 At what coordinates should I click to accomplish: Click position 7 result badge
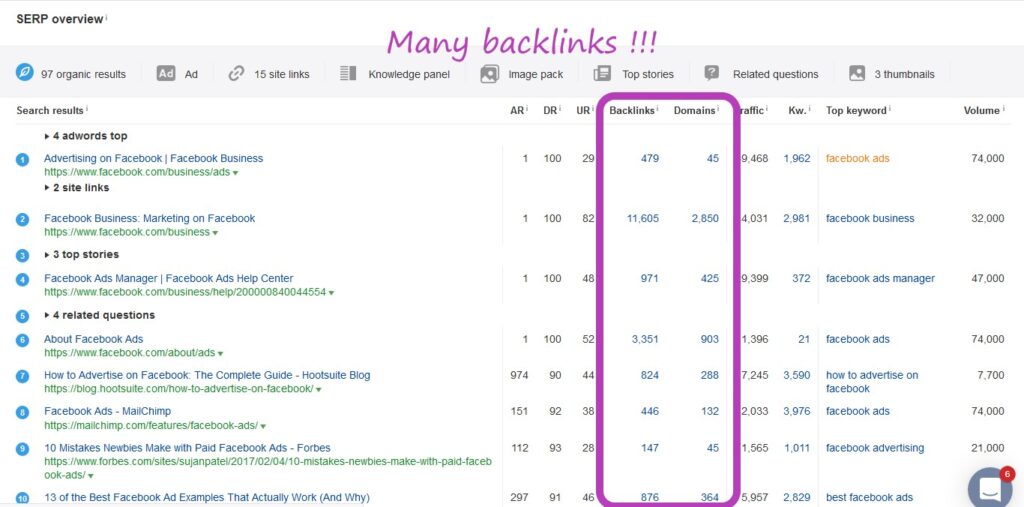22,376
